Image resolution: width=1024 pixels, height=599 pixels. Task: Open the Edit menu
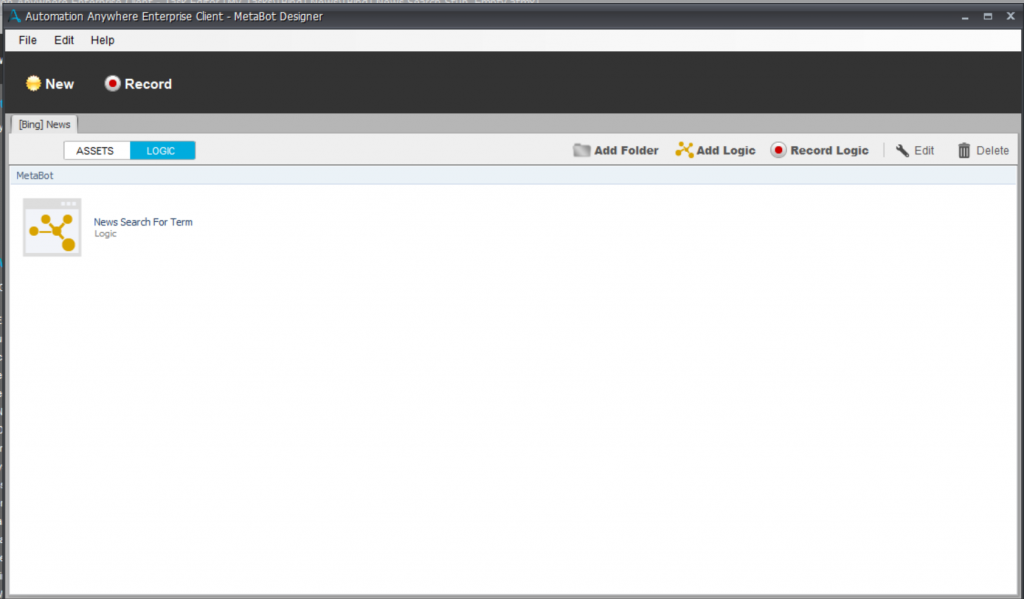[x=64, y=40]
